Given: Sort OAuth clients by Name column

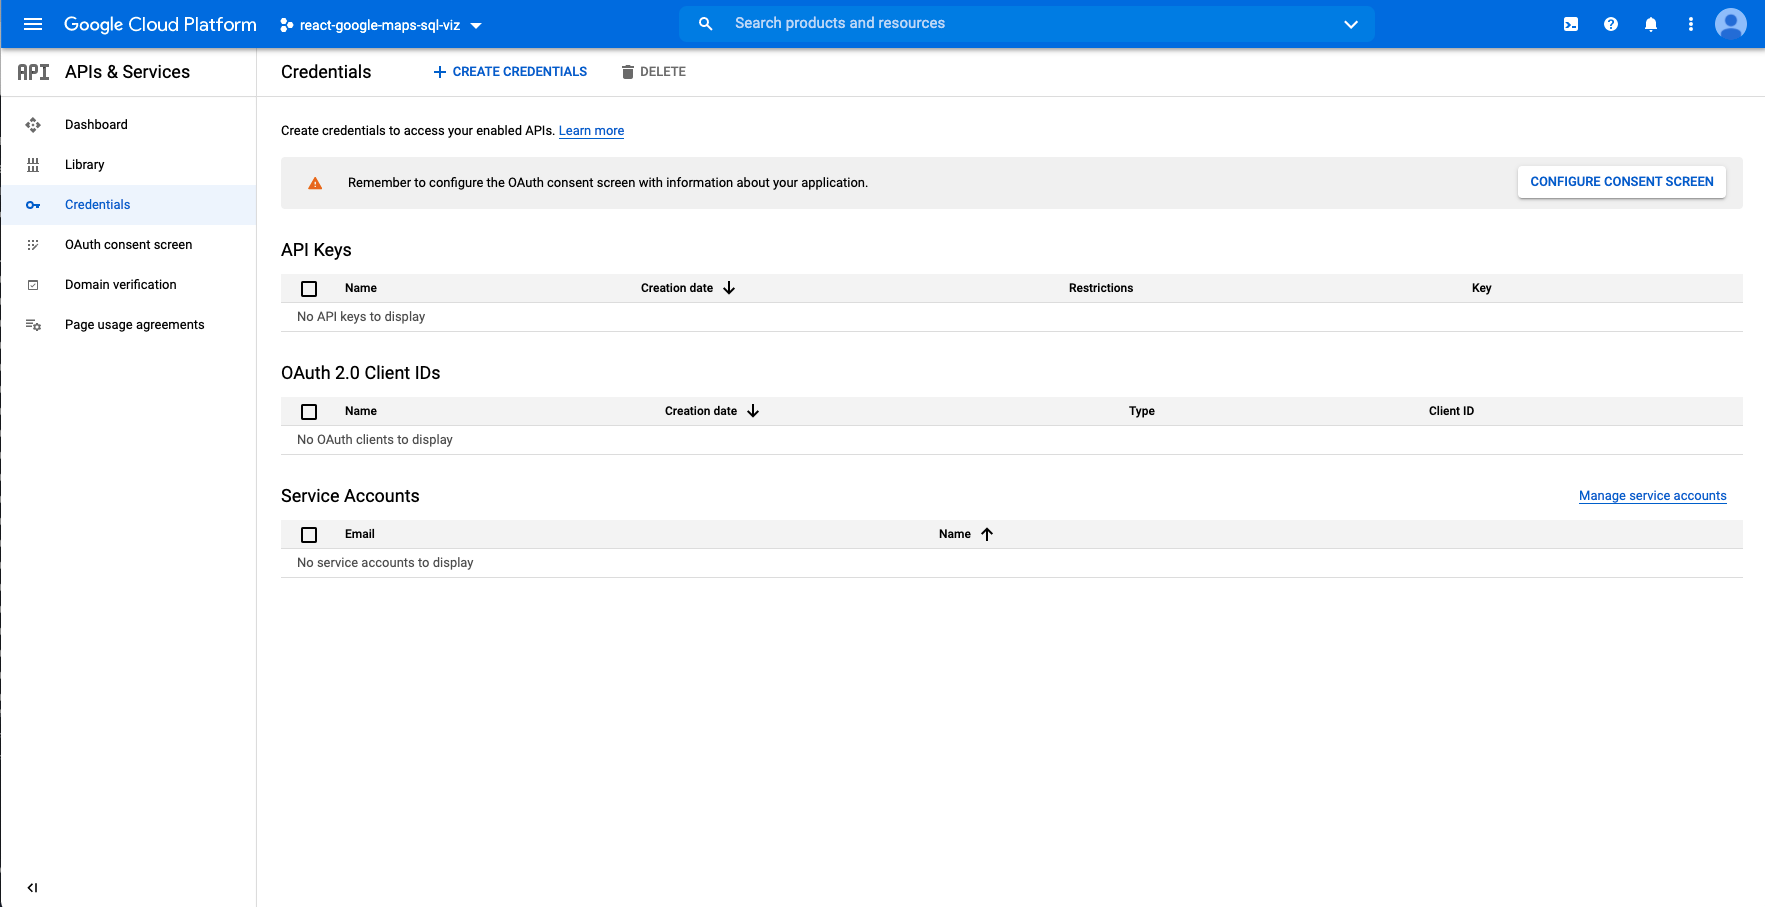Looking at the screenshot, I should coord(361,411).
